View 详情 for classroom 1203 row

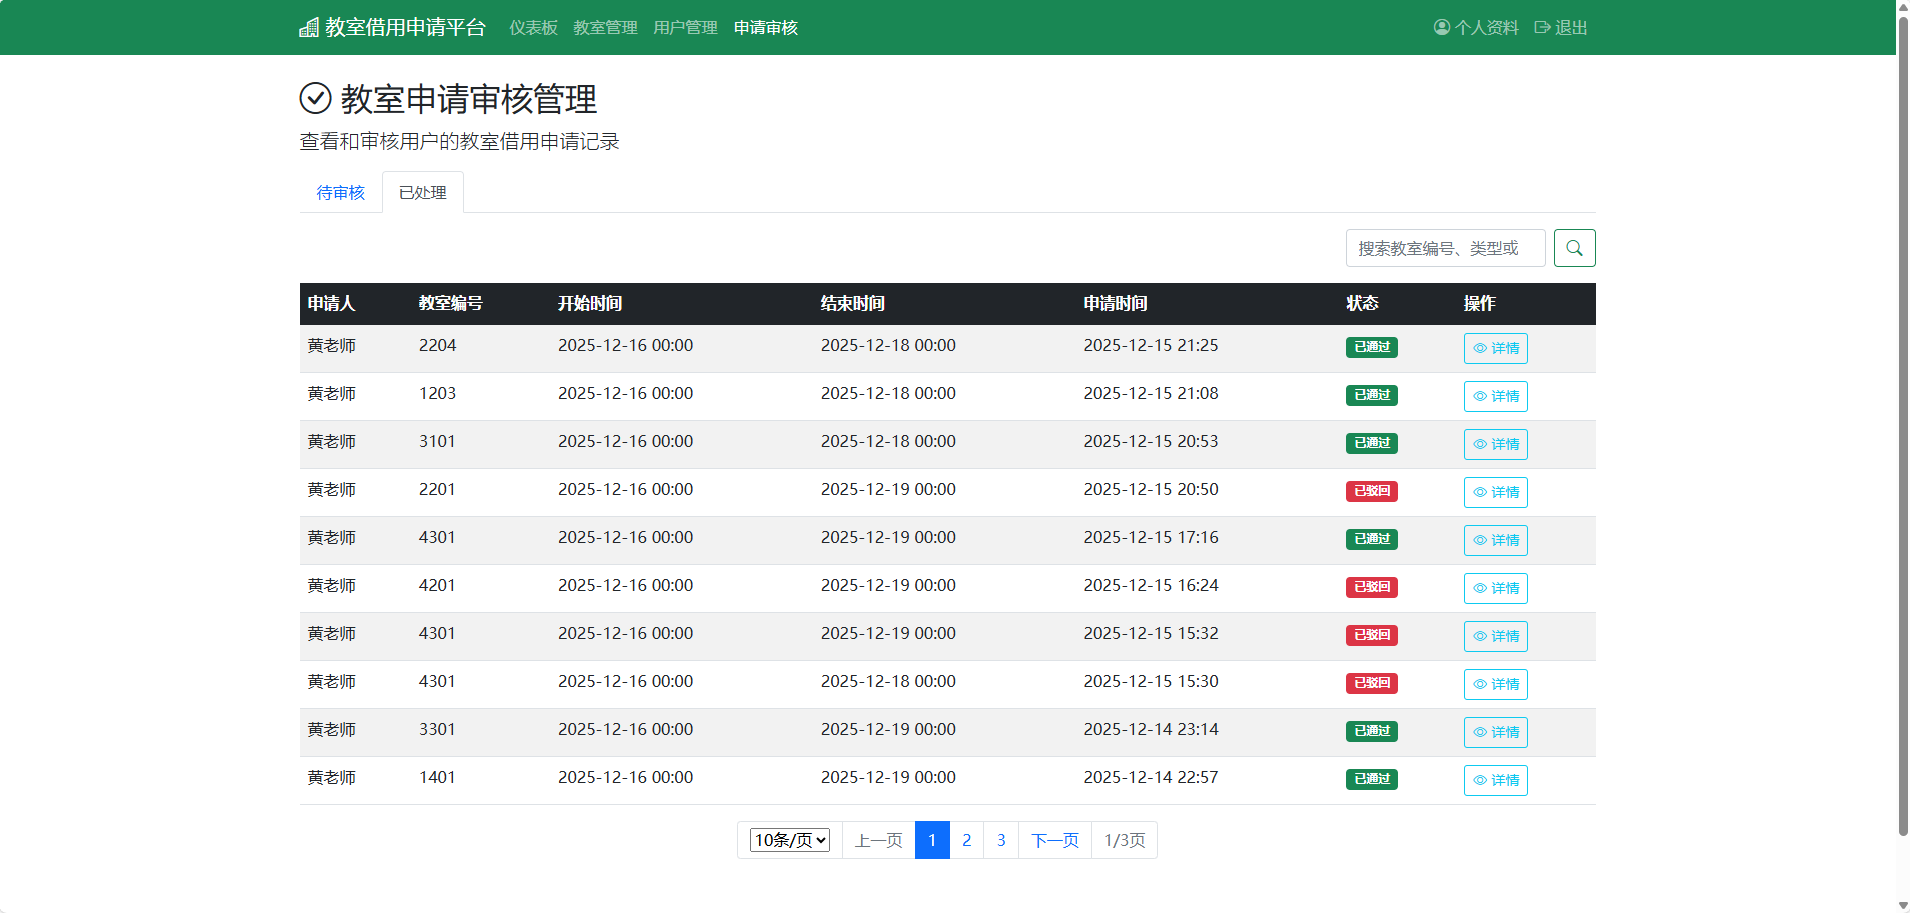pos(1495,396)
